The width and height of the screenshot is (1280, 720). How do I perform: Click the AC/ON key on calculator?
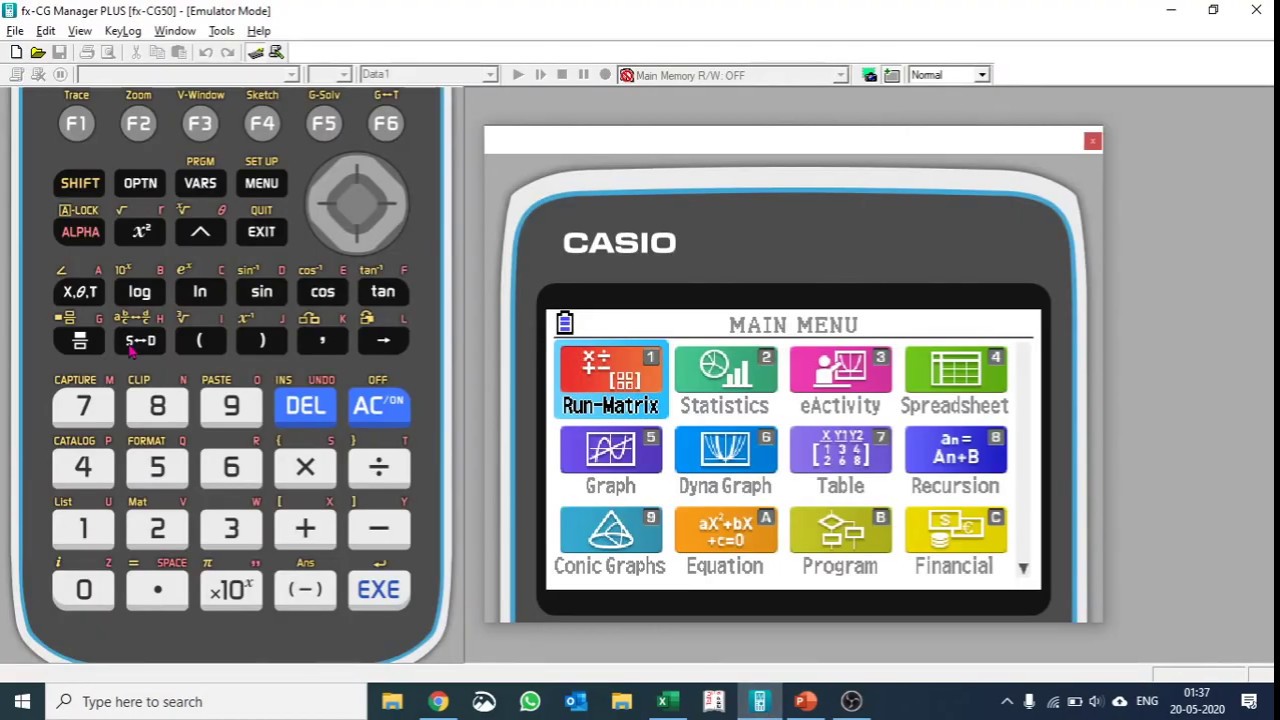pos(379,406)
